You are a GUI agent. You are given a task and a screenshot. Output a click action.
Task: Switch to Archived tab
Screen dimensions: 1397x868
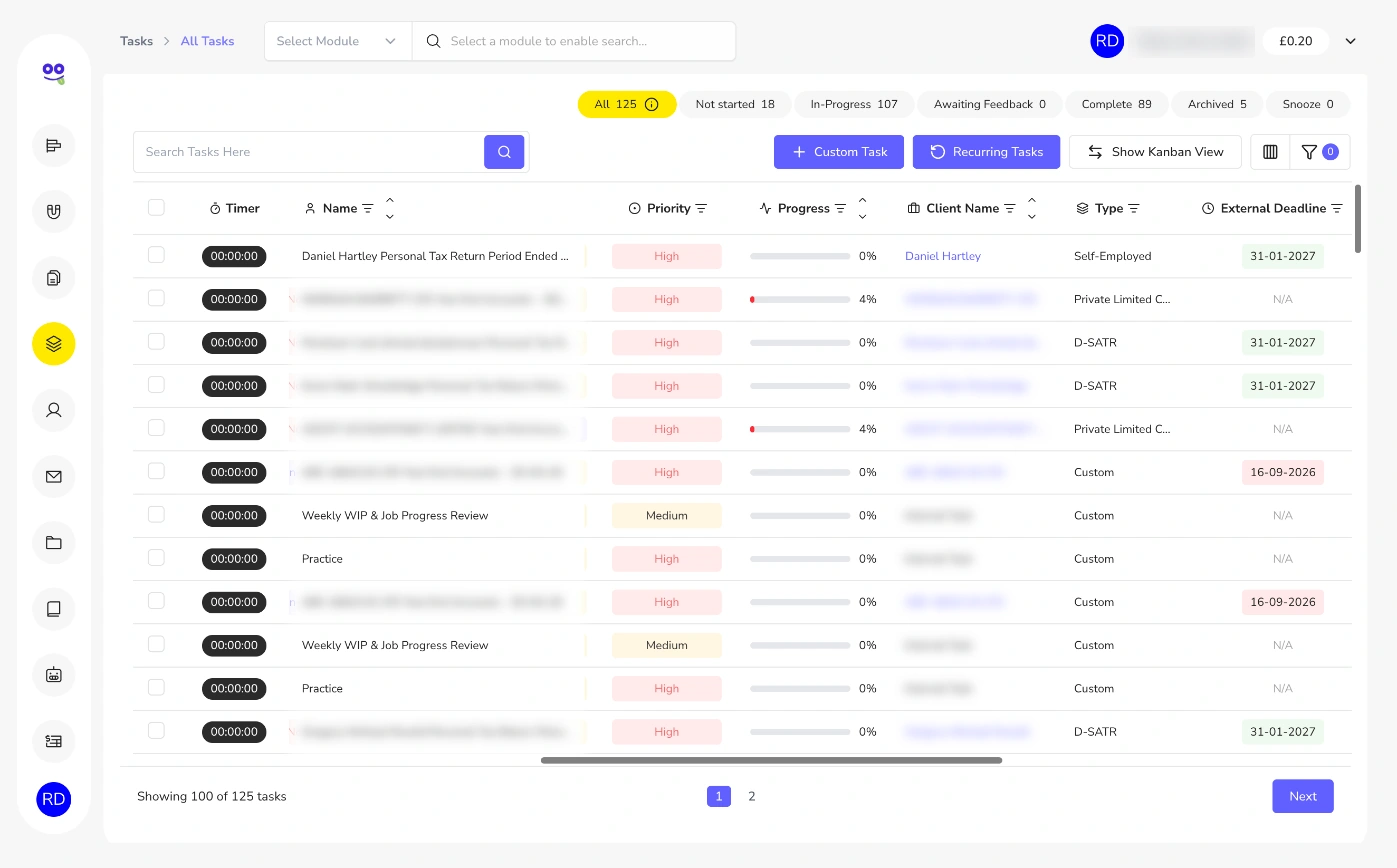tap(1217, 104)
